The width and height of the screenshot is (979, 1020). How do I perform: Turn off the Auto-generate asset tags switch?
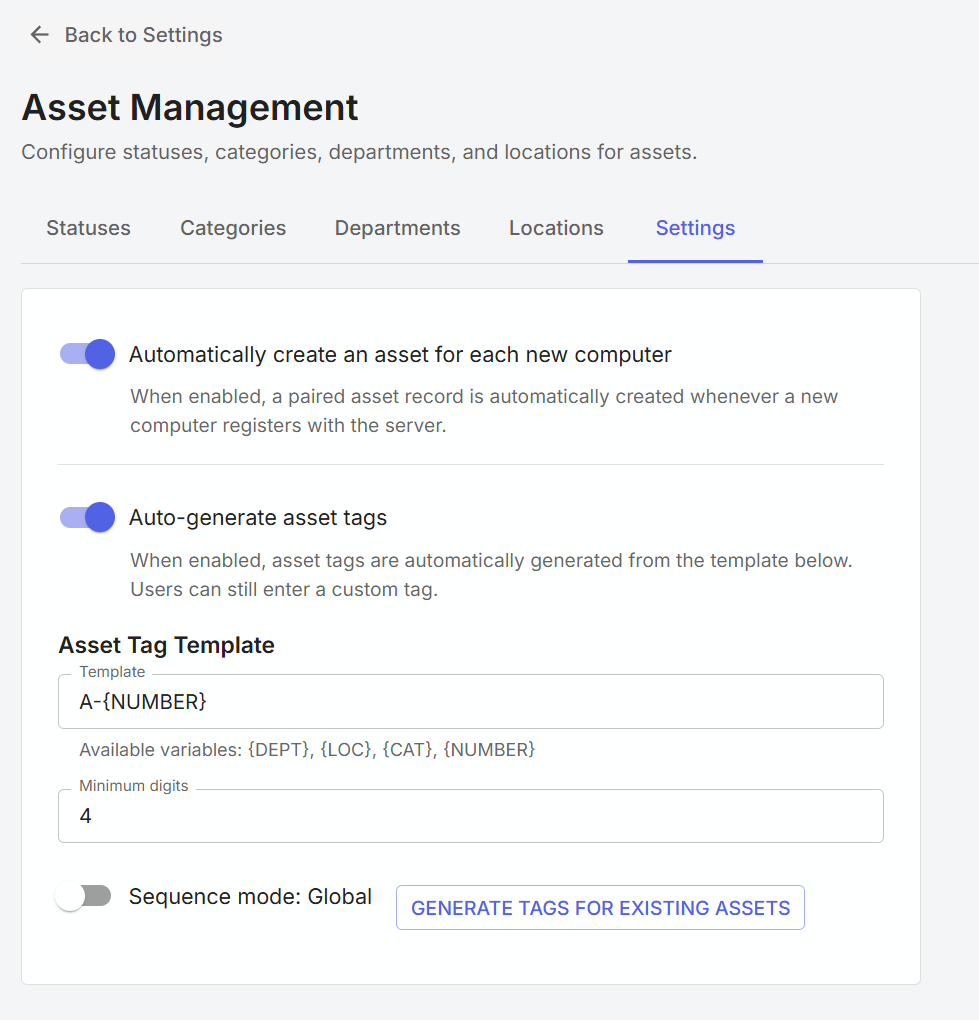[x=87, y=517]
